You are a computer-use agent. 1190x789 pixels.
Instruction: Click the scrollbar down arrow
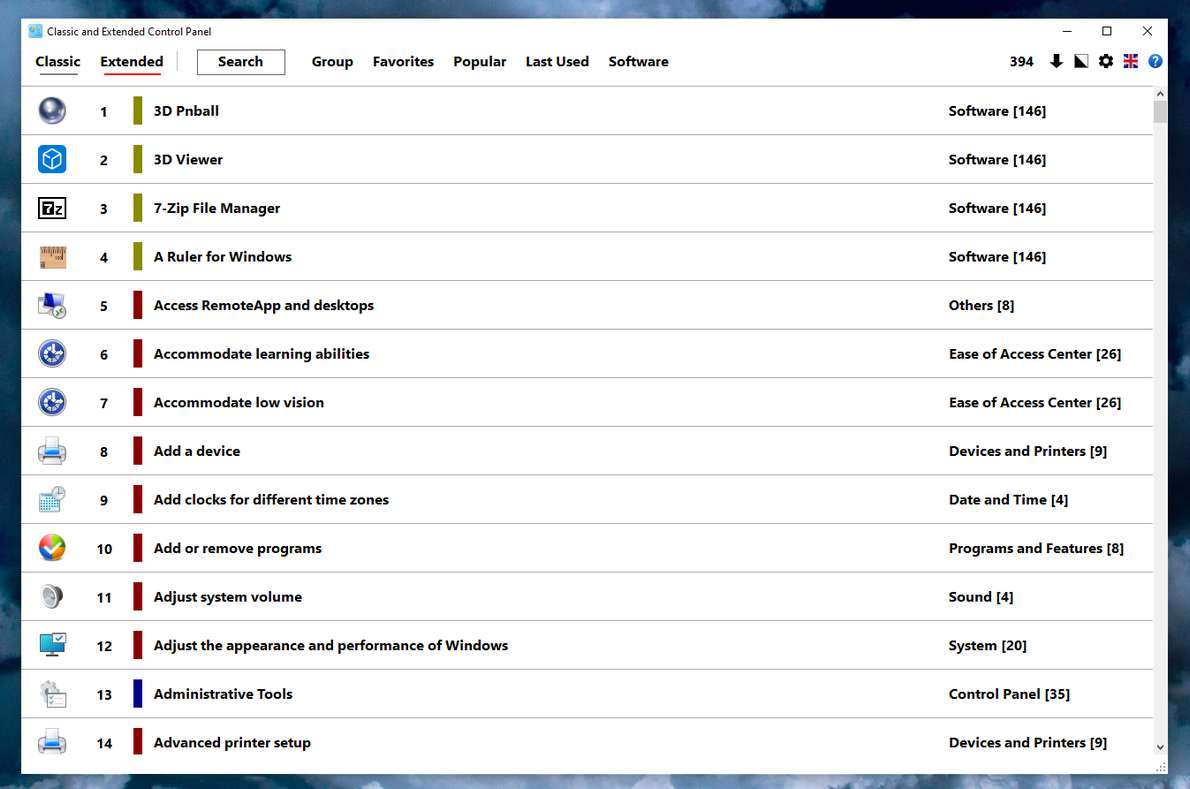pos(1160,747)
